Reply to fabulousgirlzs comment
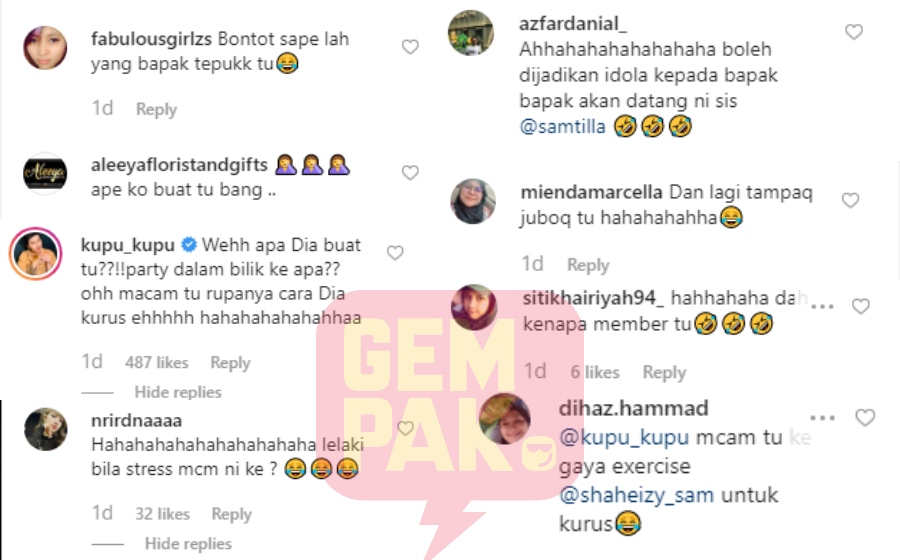Screen dimensions: 900x560 click(156, 110)
